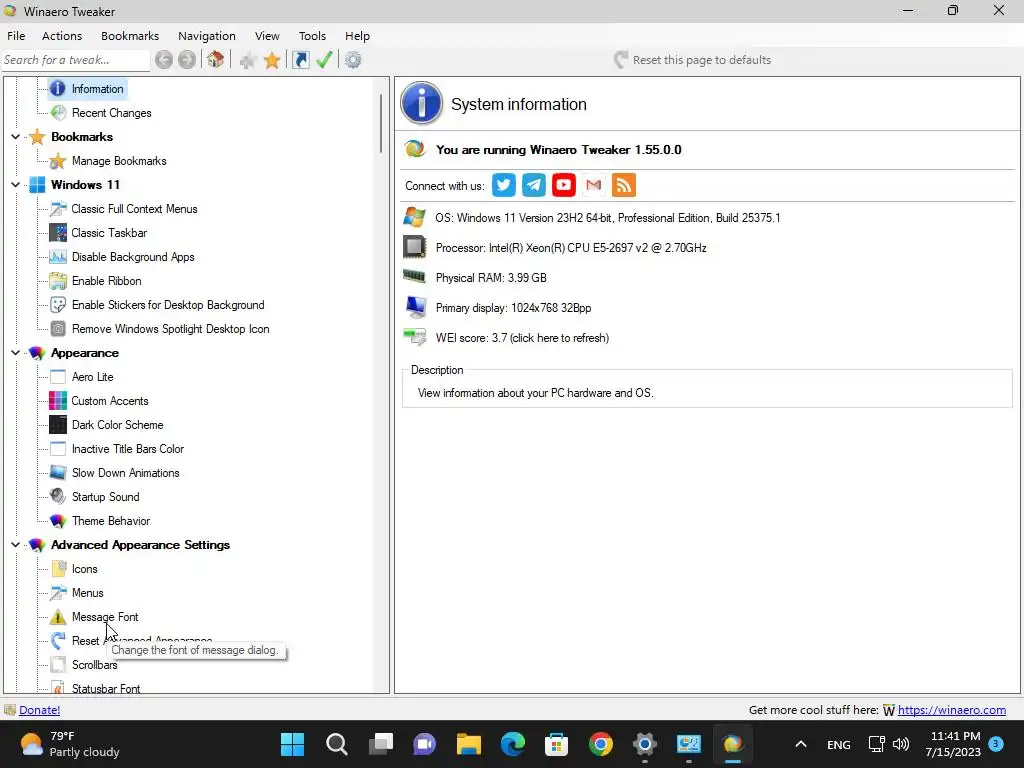The width and height of the screenshot is (1024, 768).
Task: Select the Information tree item
Action: (97, 89)
